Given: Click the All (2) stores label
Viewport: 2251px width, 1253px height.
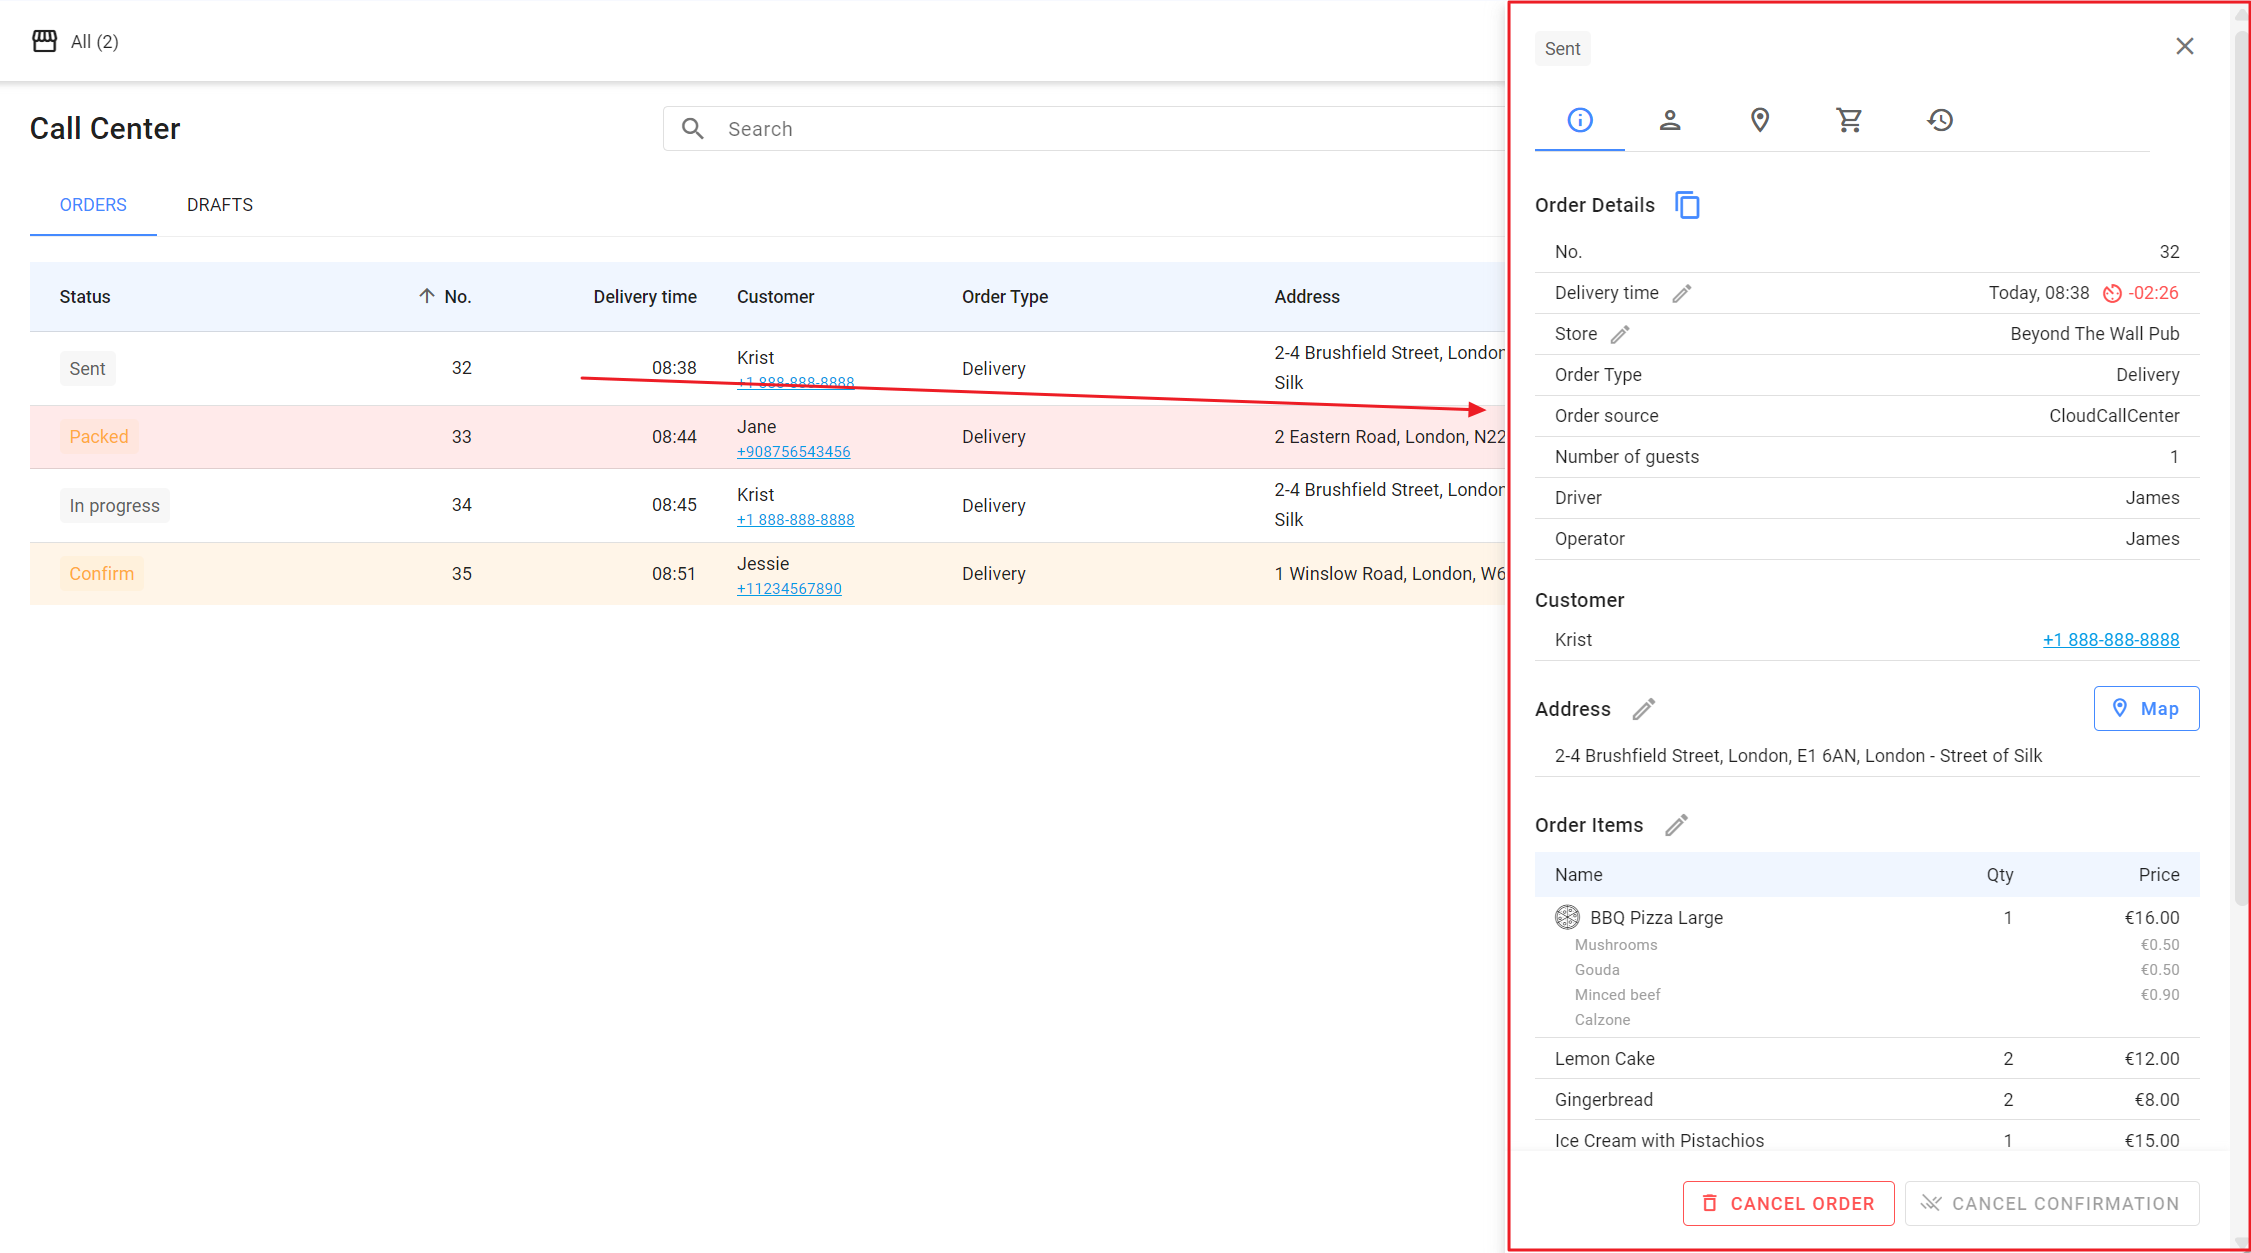Looking at the screenshot, I should coord(95,42).
